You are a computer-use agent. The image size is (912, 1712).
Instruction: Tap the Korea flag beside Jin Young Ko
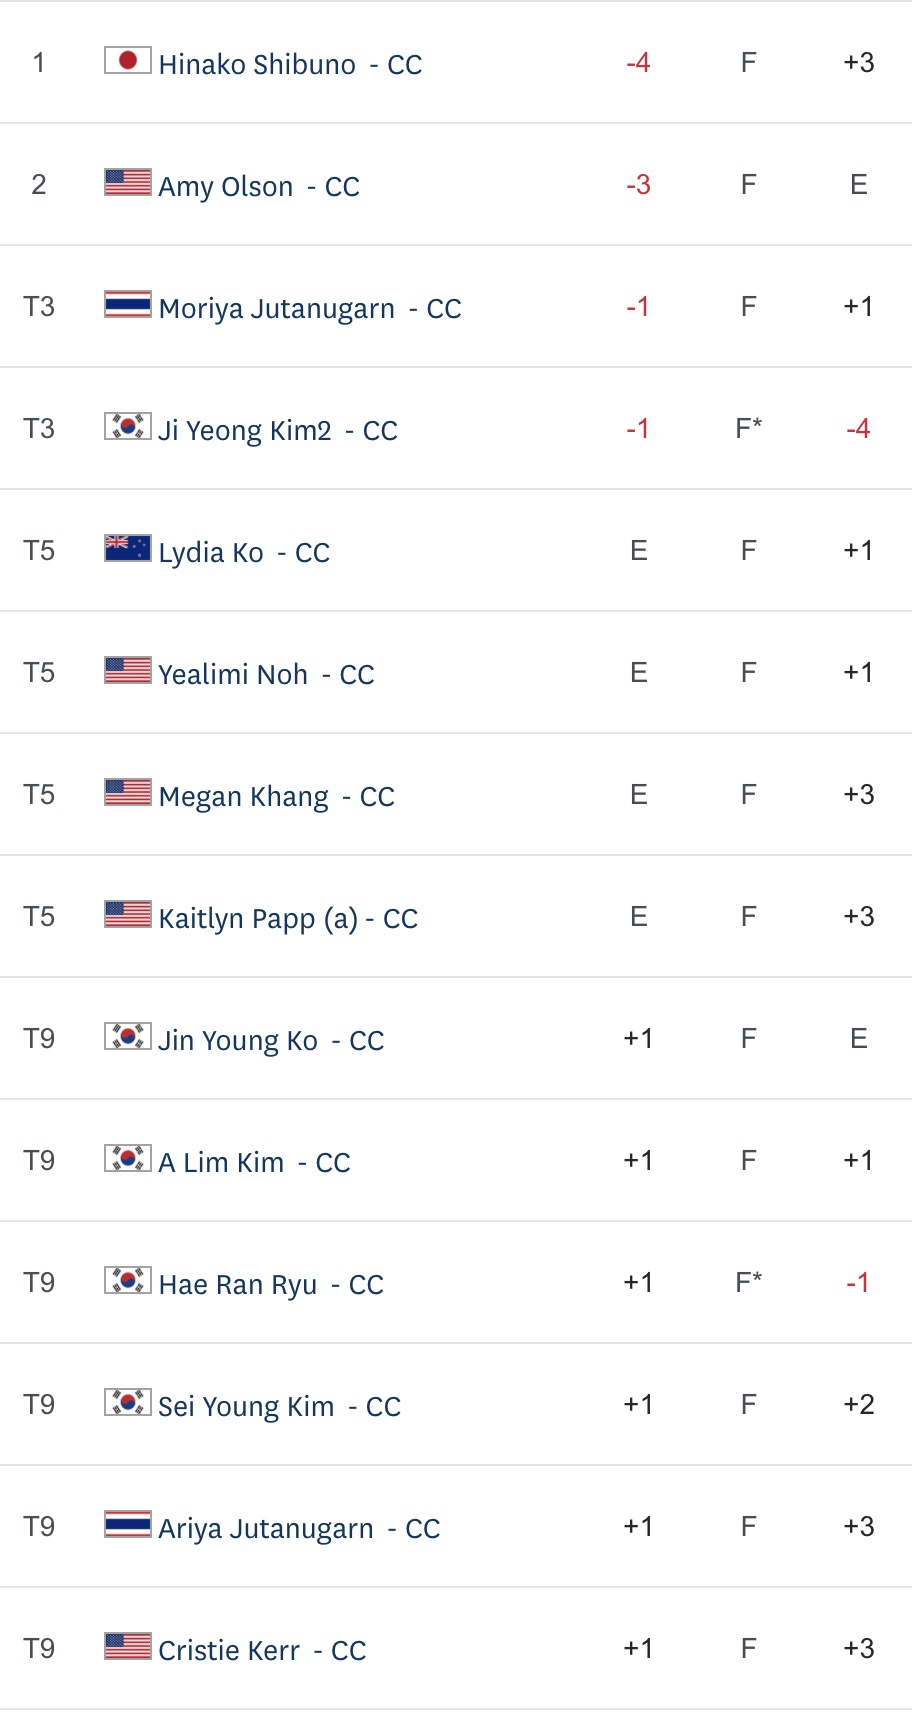click(128, 1037)
